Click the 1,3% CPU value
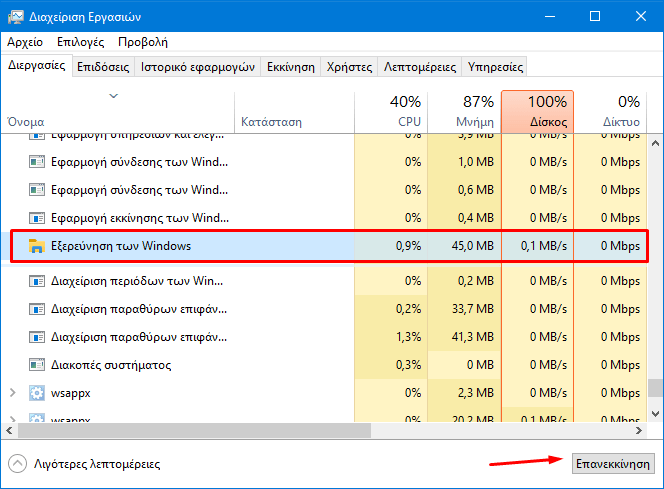The width and height of the screenshot is (664, 489). (x=408, y=337)
